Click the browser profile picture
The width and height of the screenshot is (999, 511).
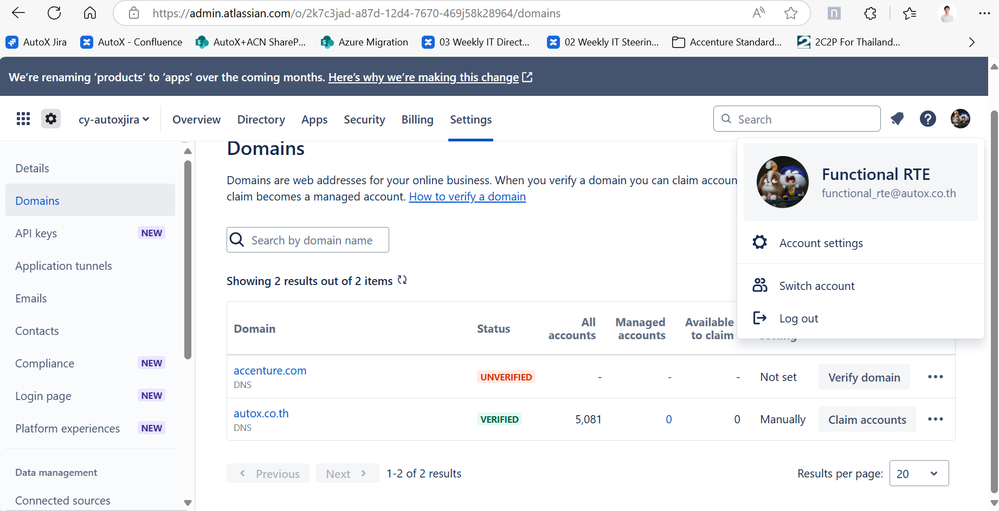click(947, 13)
